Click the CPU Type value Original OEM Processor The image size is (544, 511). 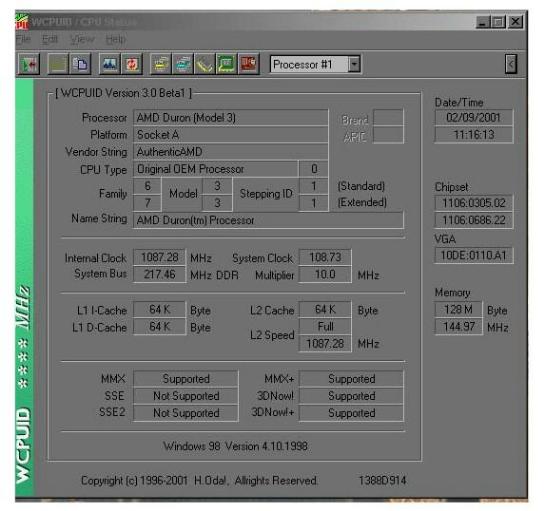tap(215, 169)
